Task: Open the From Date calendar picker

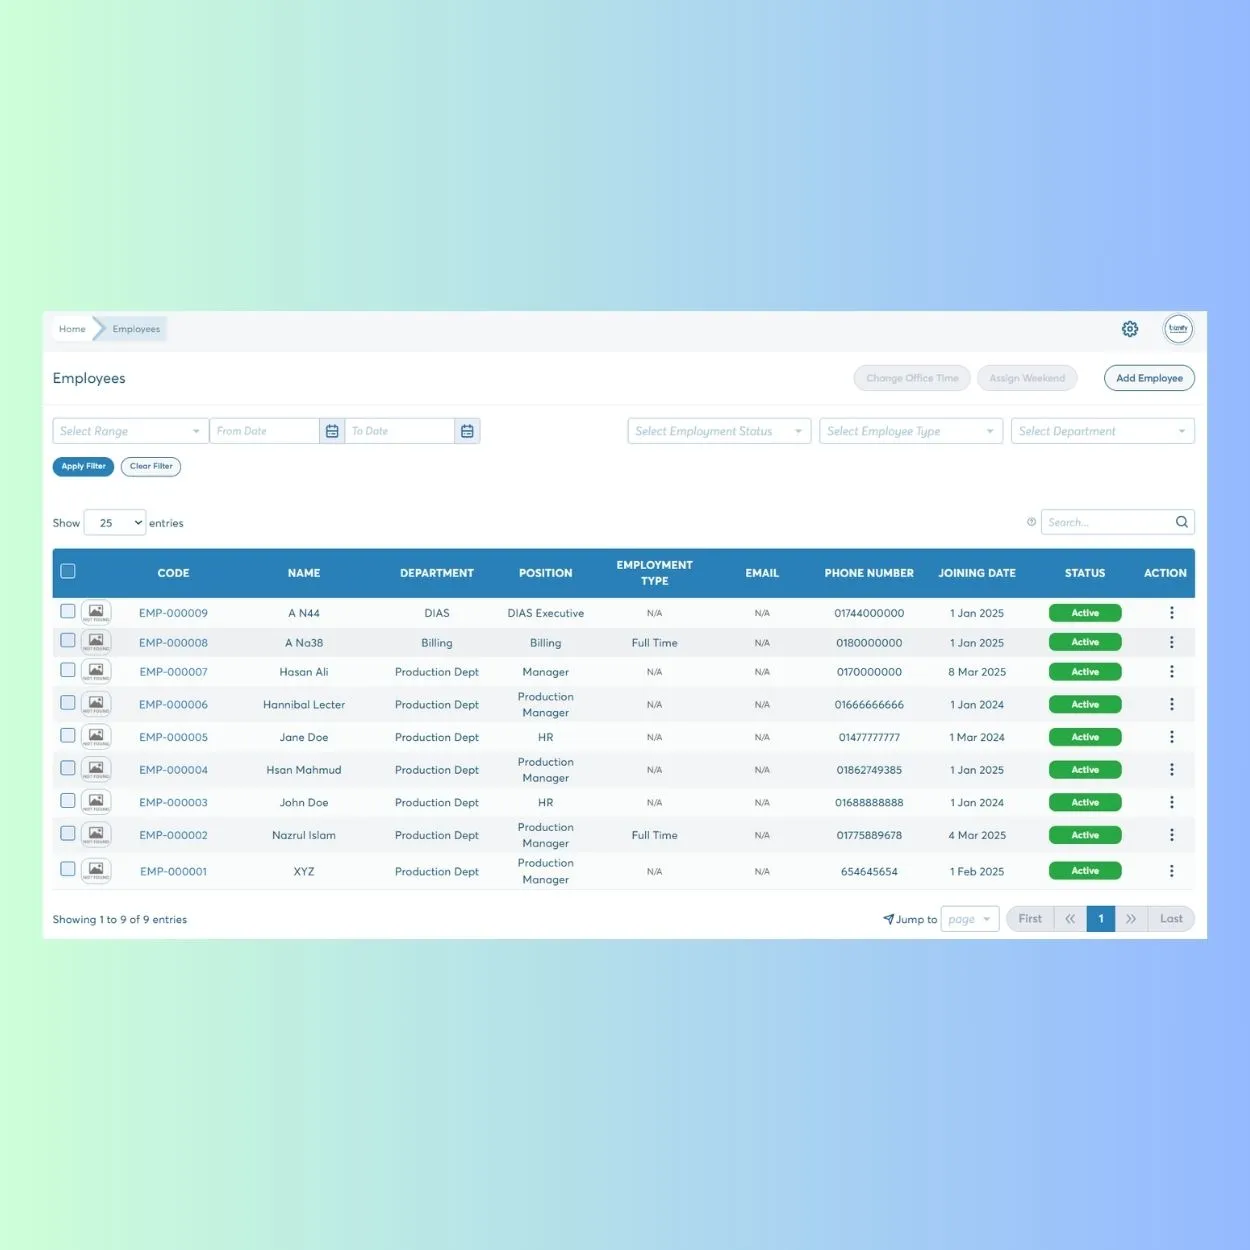Action: click(332, 431)
